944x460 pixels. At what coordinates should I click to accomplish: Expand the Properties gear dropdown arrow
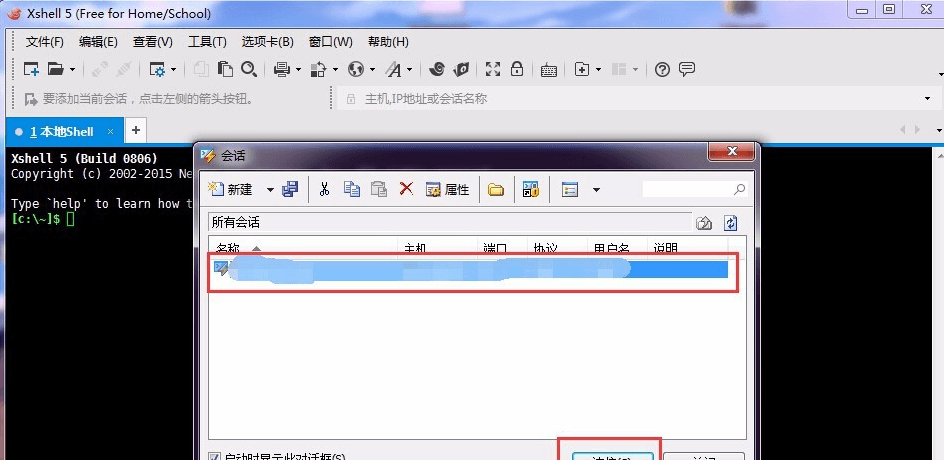point(173,70)
